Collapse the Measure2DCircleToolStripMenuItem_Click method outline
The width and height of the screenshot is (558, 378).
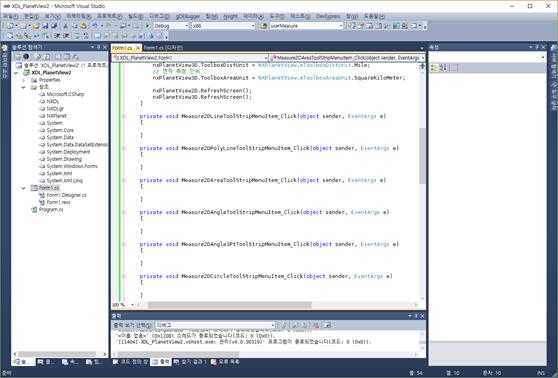click(123, 276)
